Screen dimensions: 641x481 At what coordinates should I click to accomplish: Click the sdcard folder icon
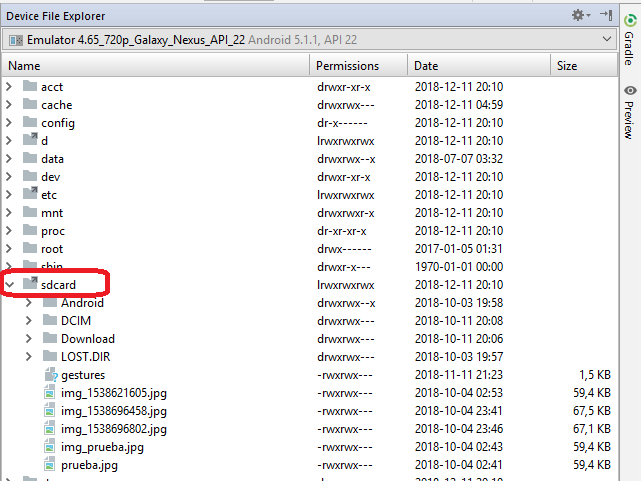point(29,285)
